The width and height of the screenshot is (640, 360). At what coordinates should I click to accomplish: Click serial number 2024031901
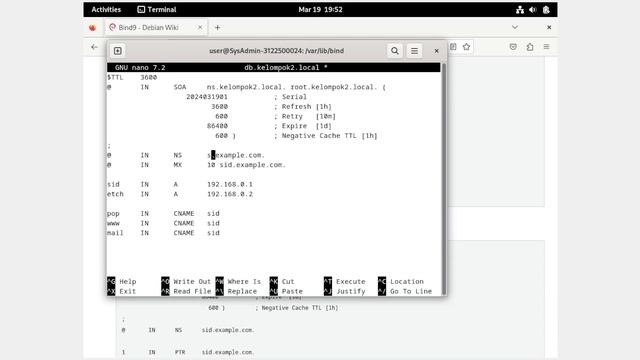[x=207, y=97]
